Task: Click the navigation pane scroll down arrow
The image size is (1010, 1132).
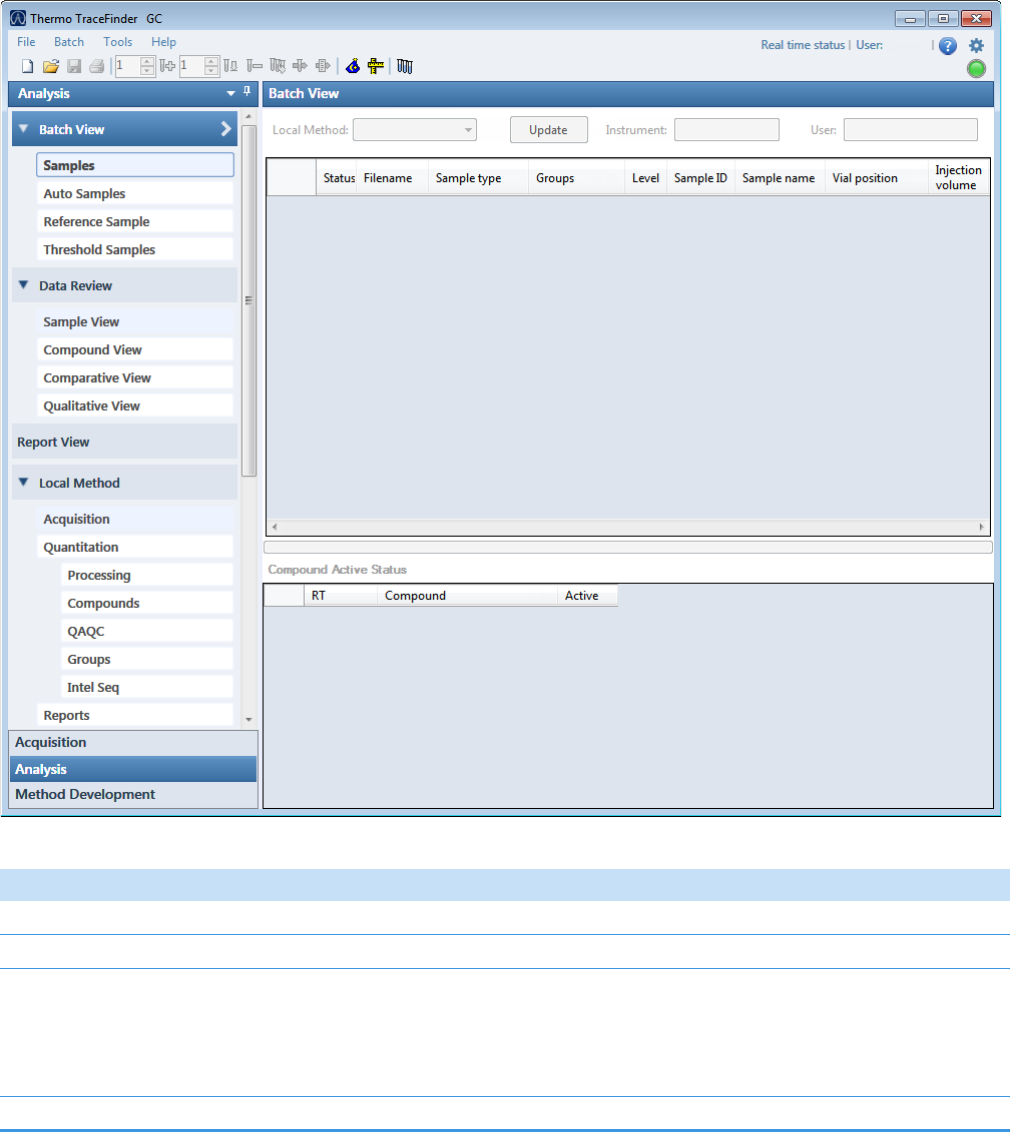Action: click(248, 719)
